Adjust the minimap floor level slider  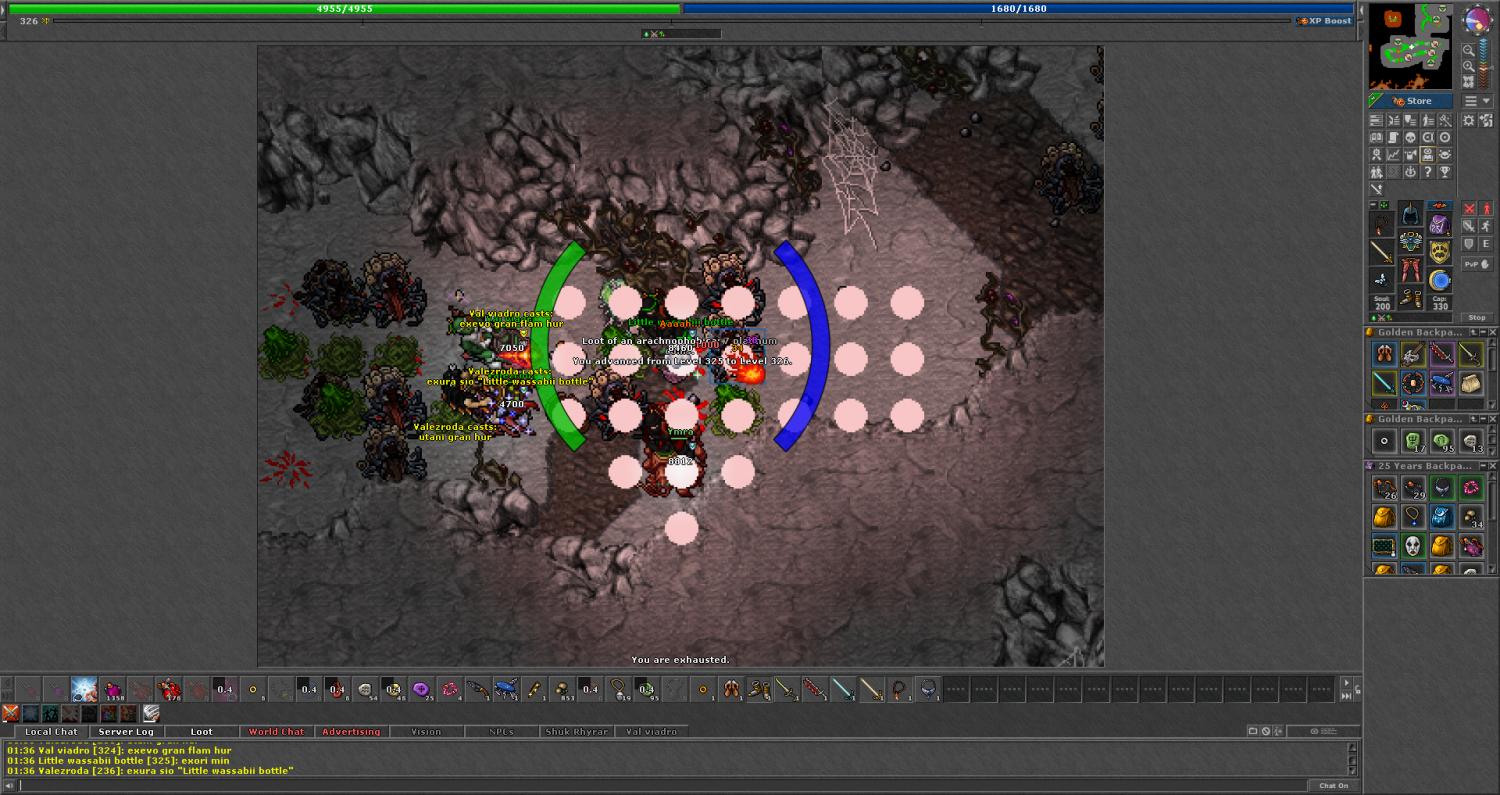tap(1486, 63)
